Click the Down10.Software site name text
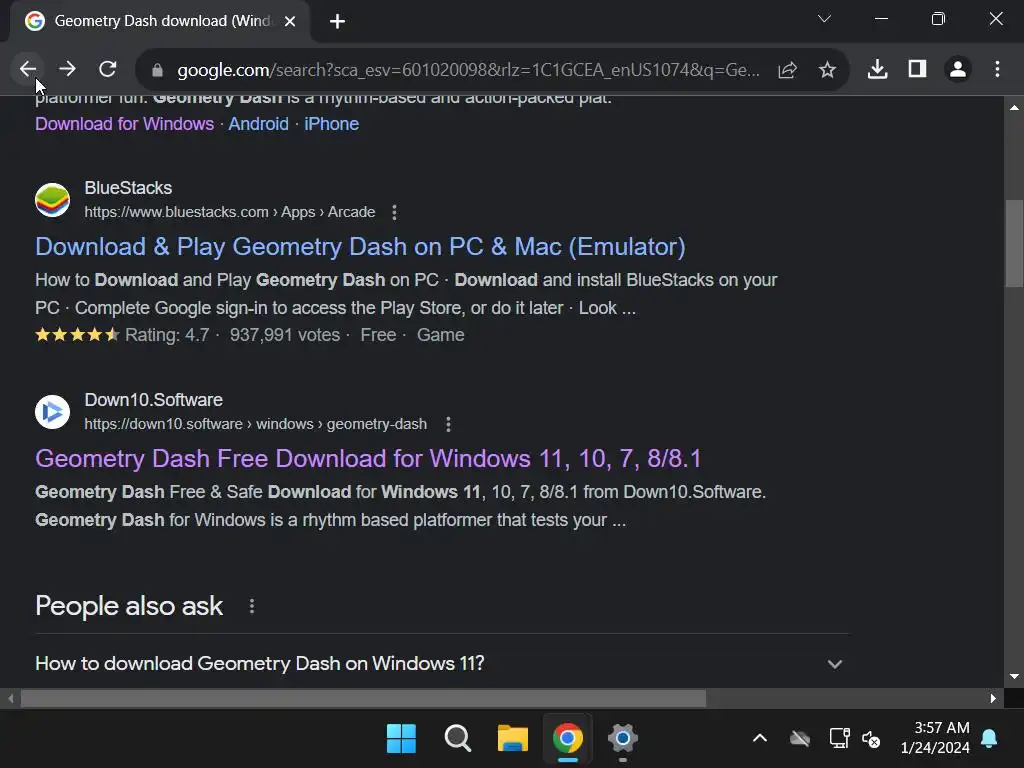This screenshot has height=768, width=1024. [153, 400]
